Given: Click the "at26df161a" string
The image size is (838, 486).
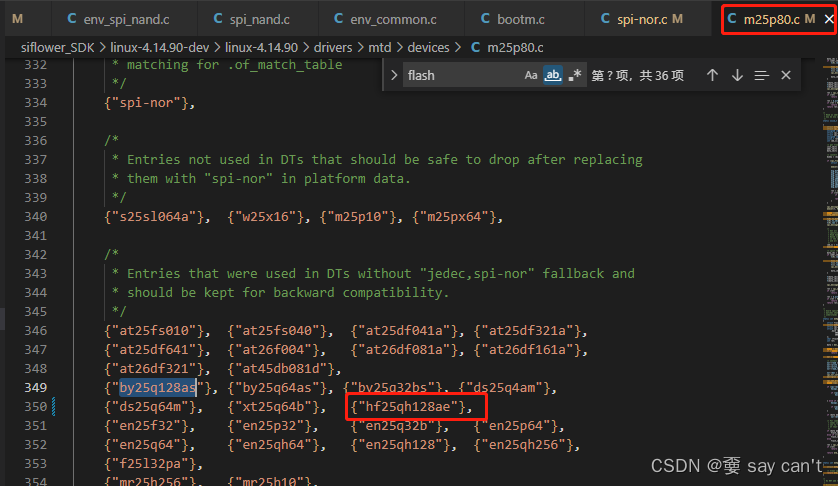Looking at the screenshot, I should pyautogui.click(x=527, y=350).
